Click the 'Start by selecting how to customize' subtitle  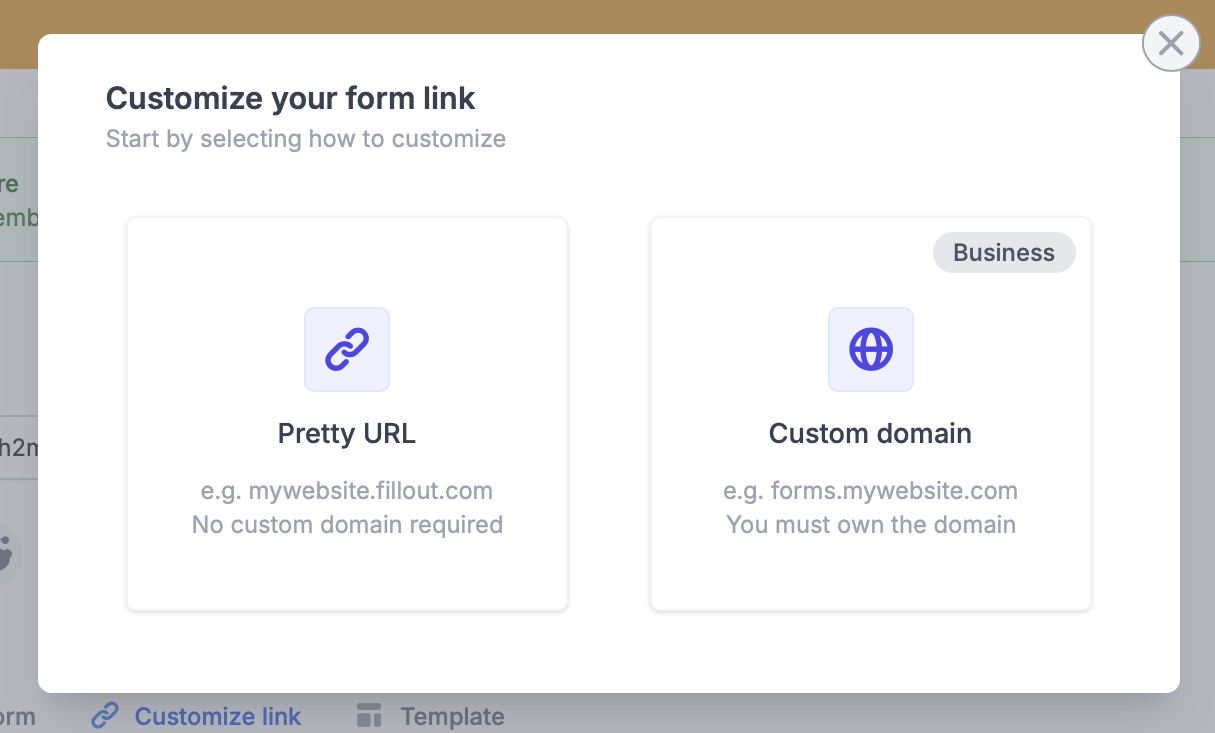[306, 138]
